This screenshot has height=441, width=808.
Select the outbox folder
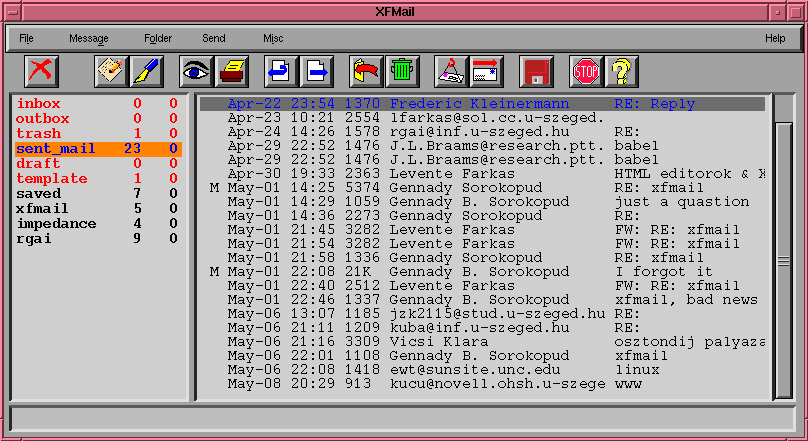coord(98,118)
